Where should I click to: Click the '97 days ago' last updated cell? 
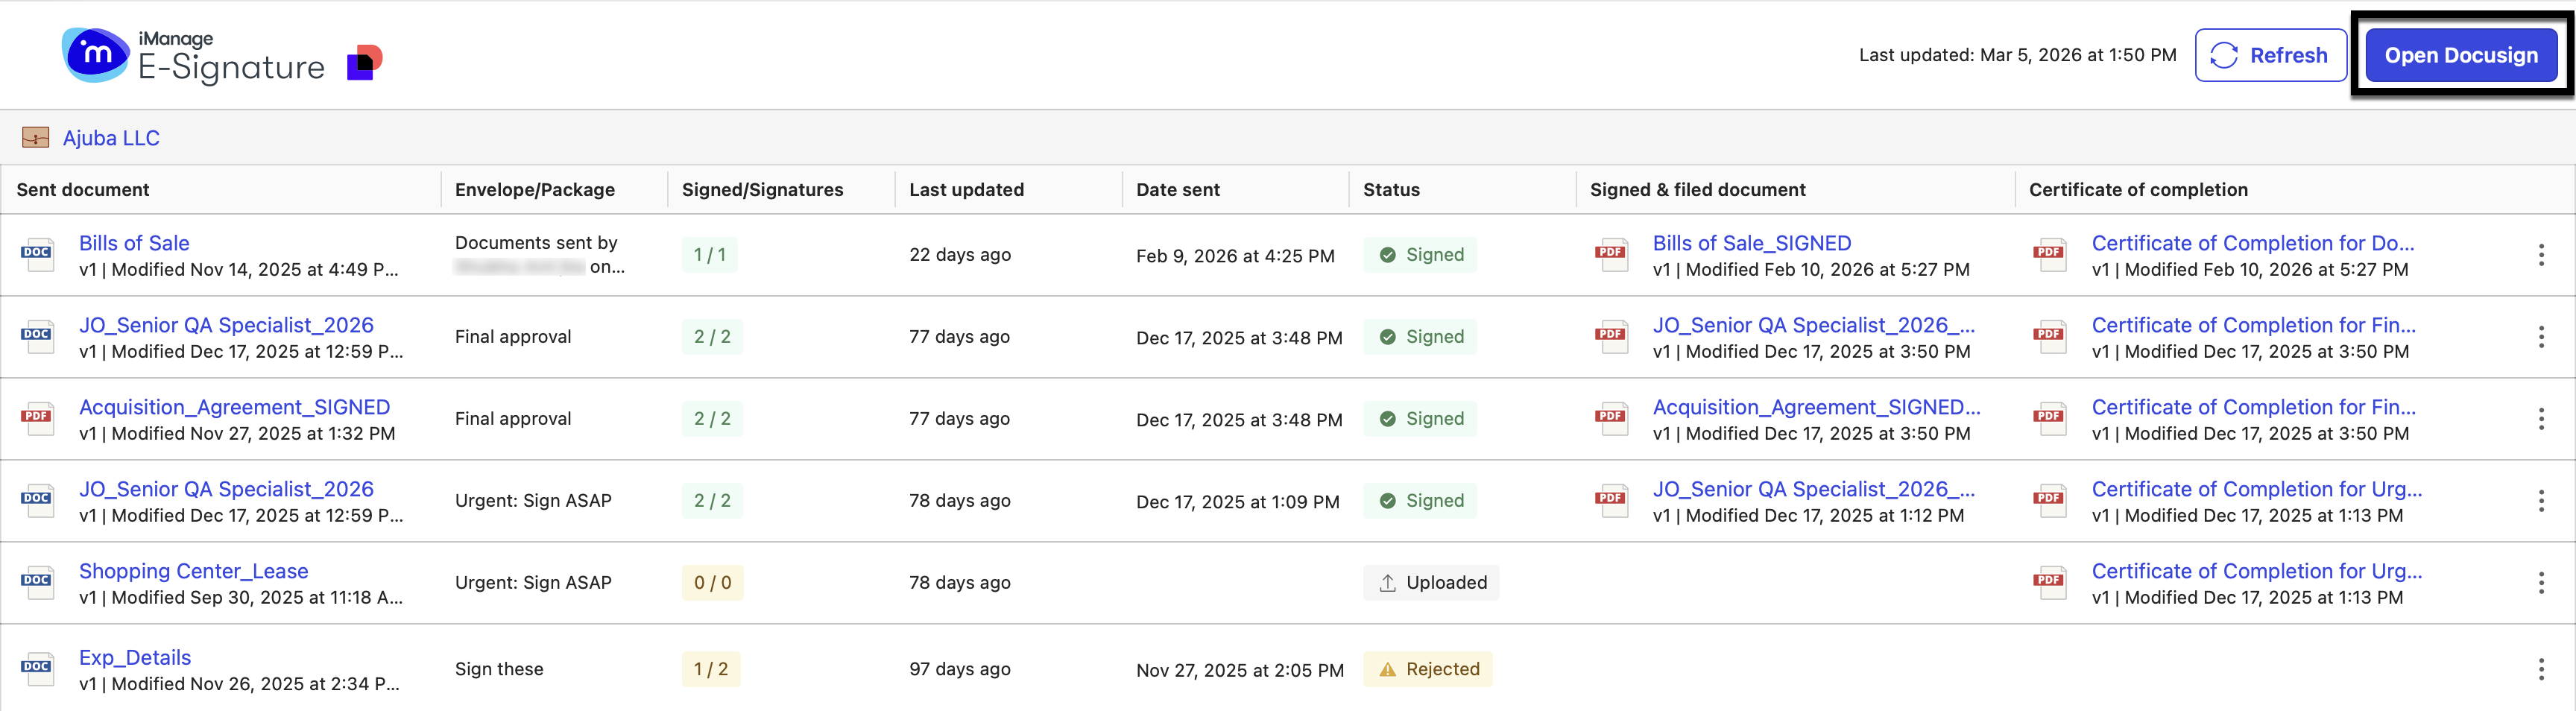point(960,669)
